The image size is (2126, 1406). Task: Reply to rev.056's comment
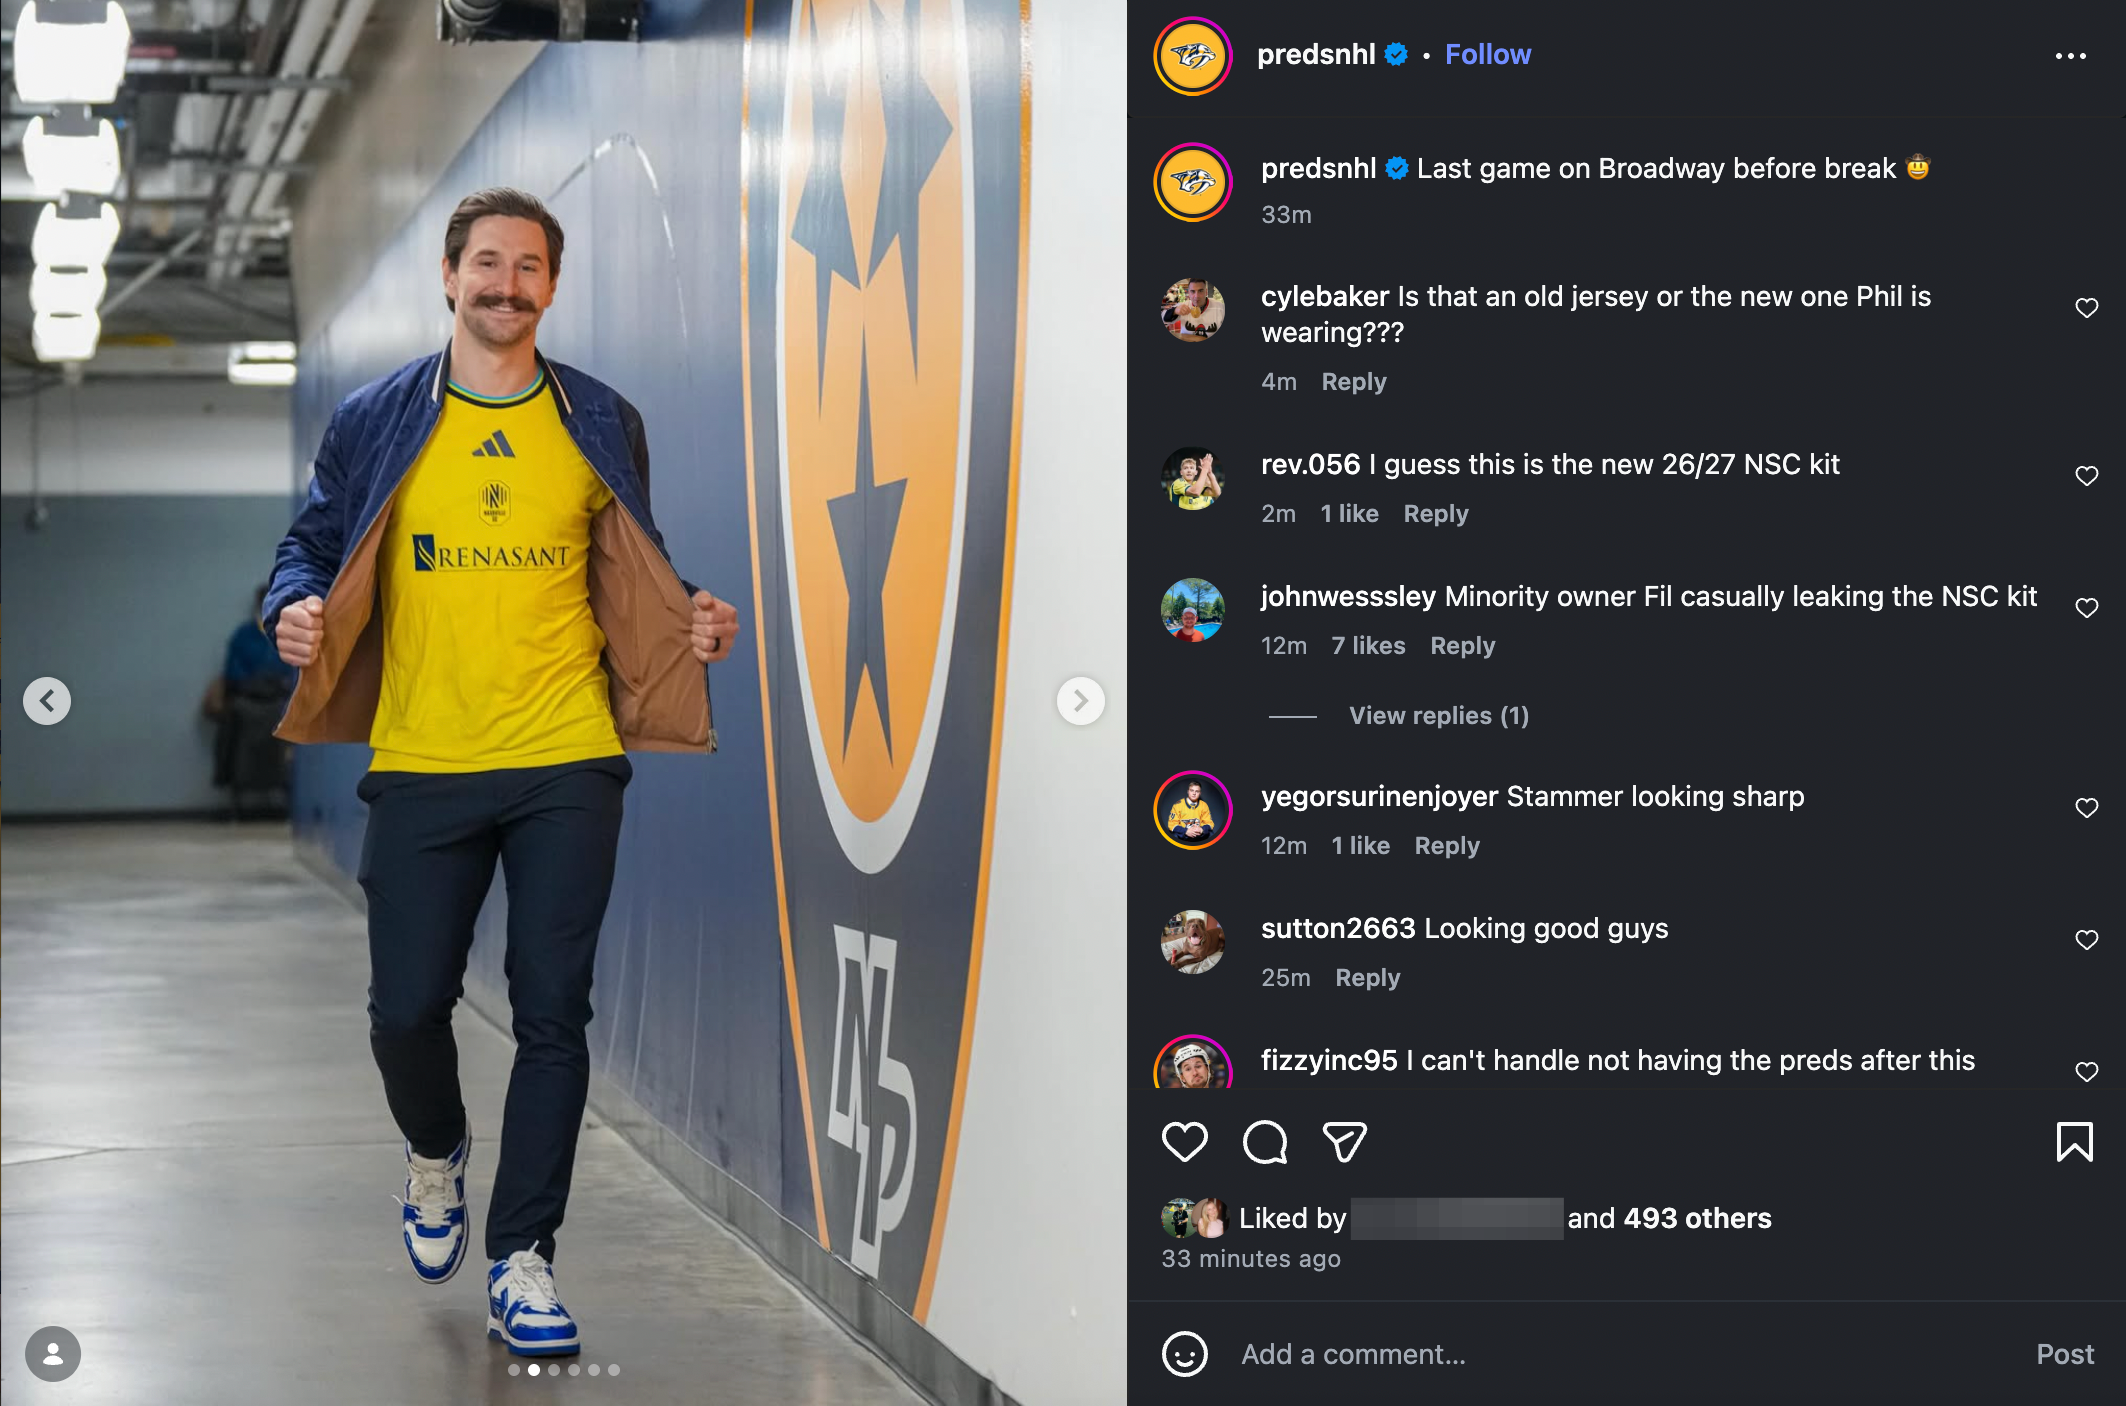[1436, 514]
